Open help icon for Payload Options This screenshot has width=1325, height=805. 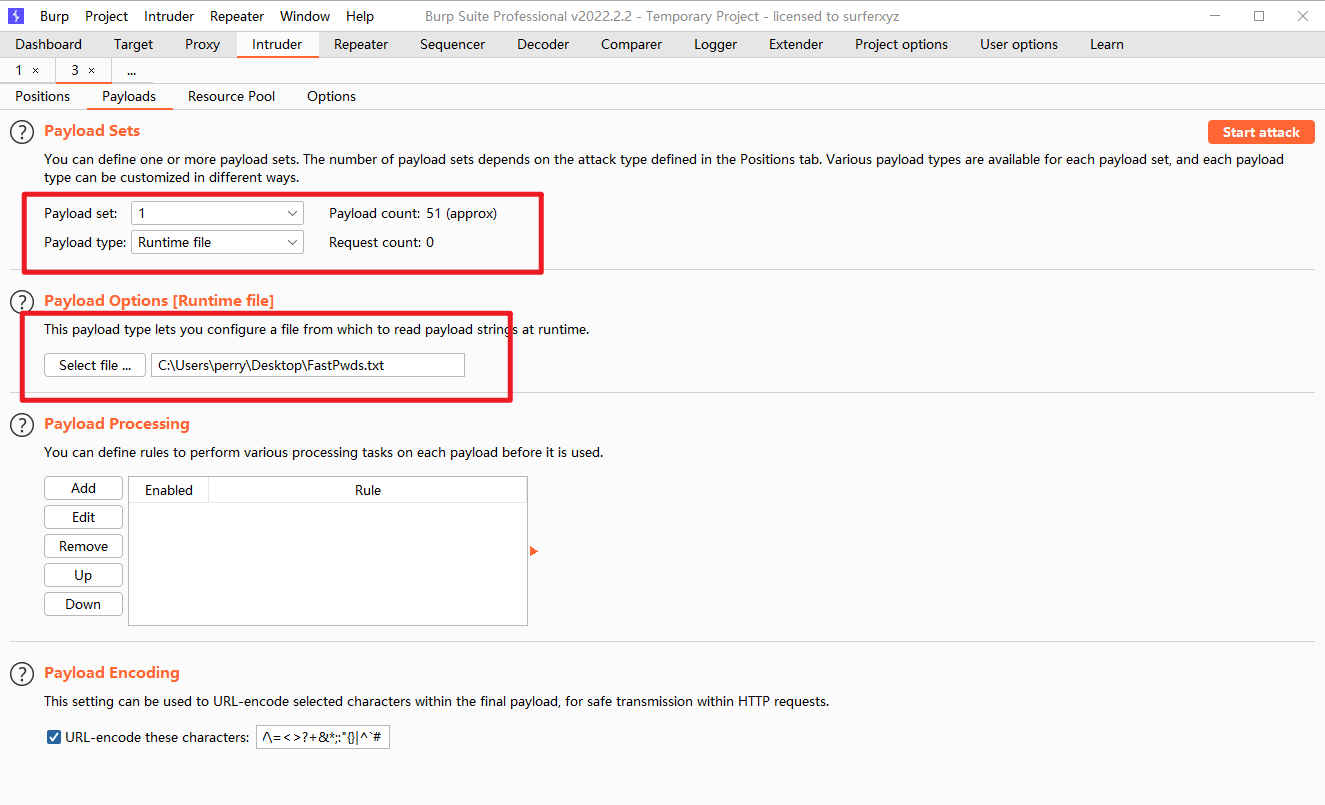[x=22, y=301]
